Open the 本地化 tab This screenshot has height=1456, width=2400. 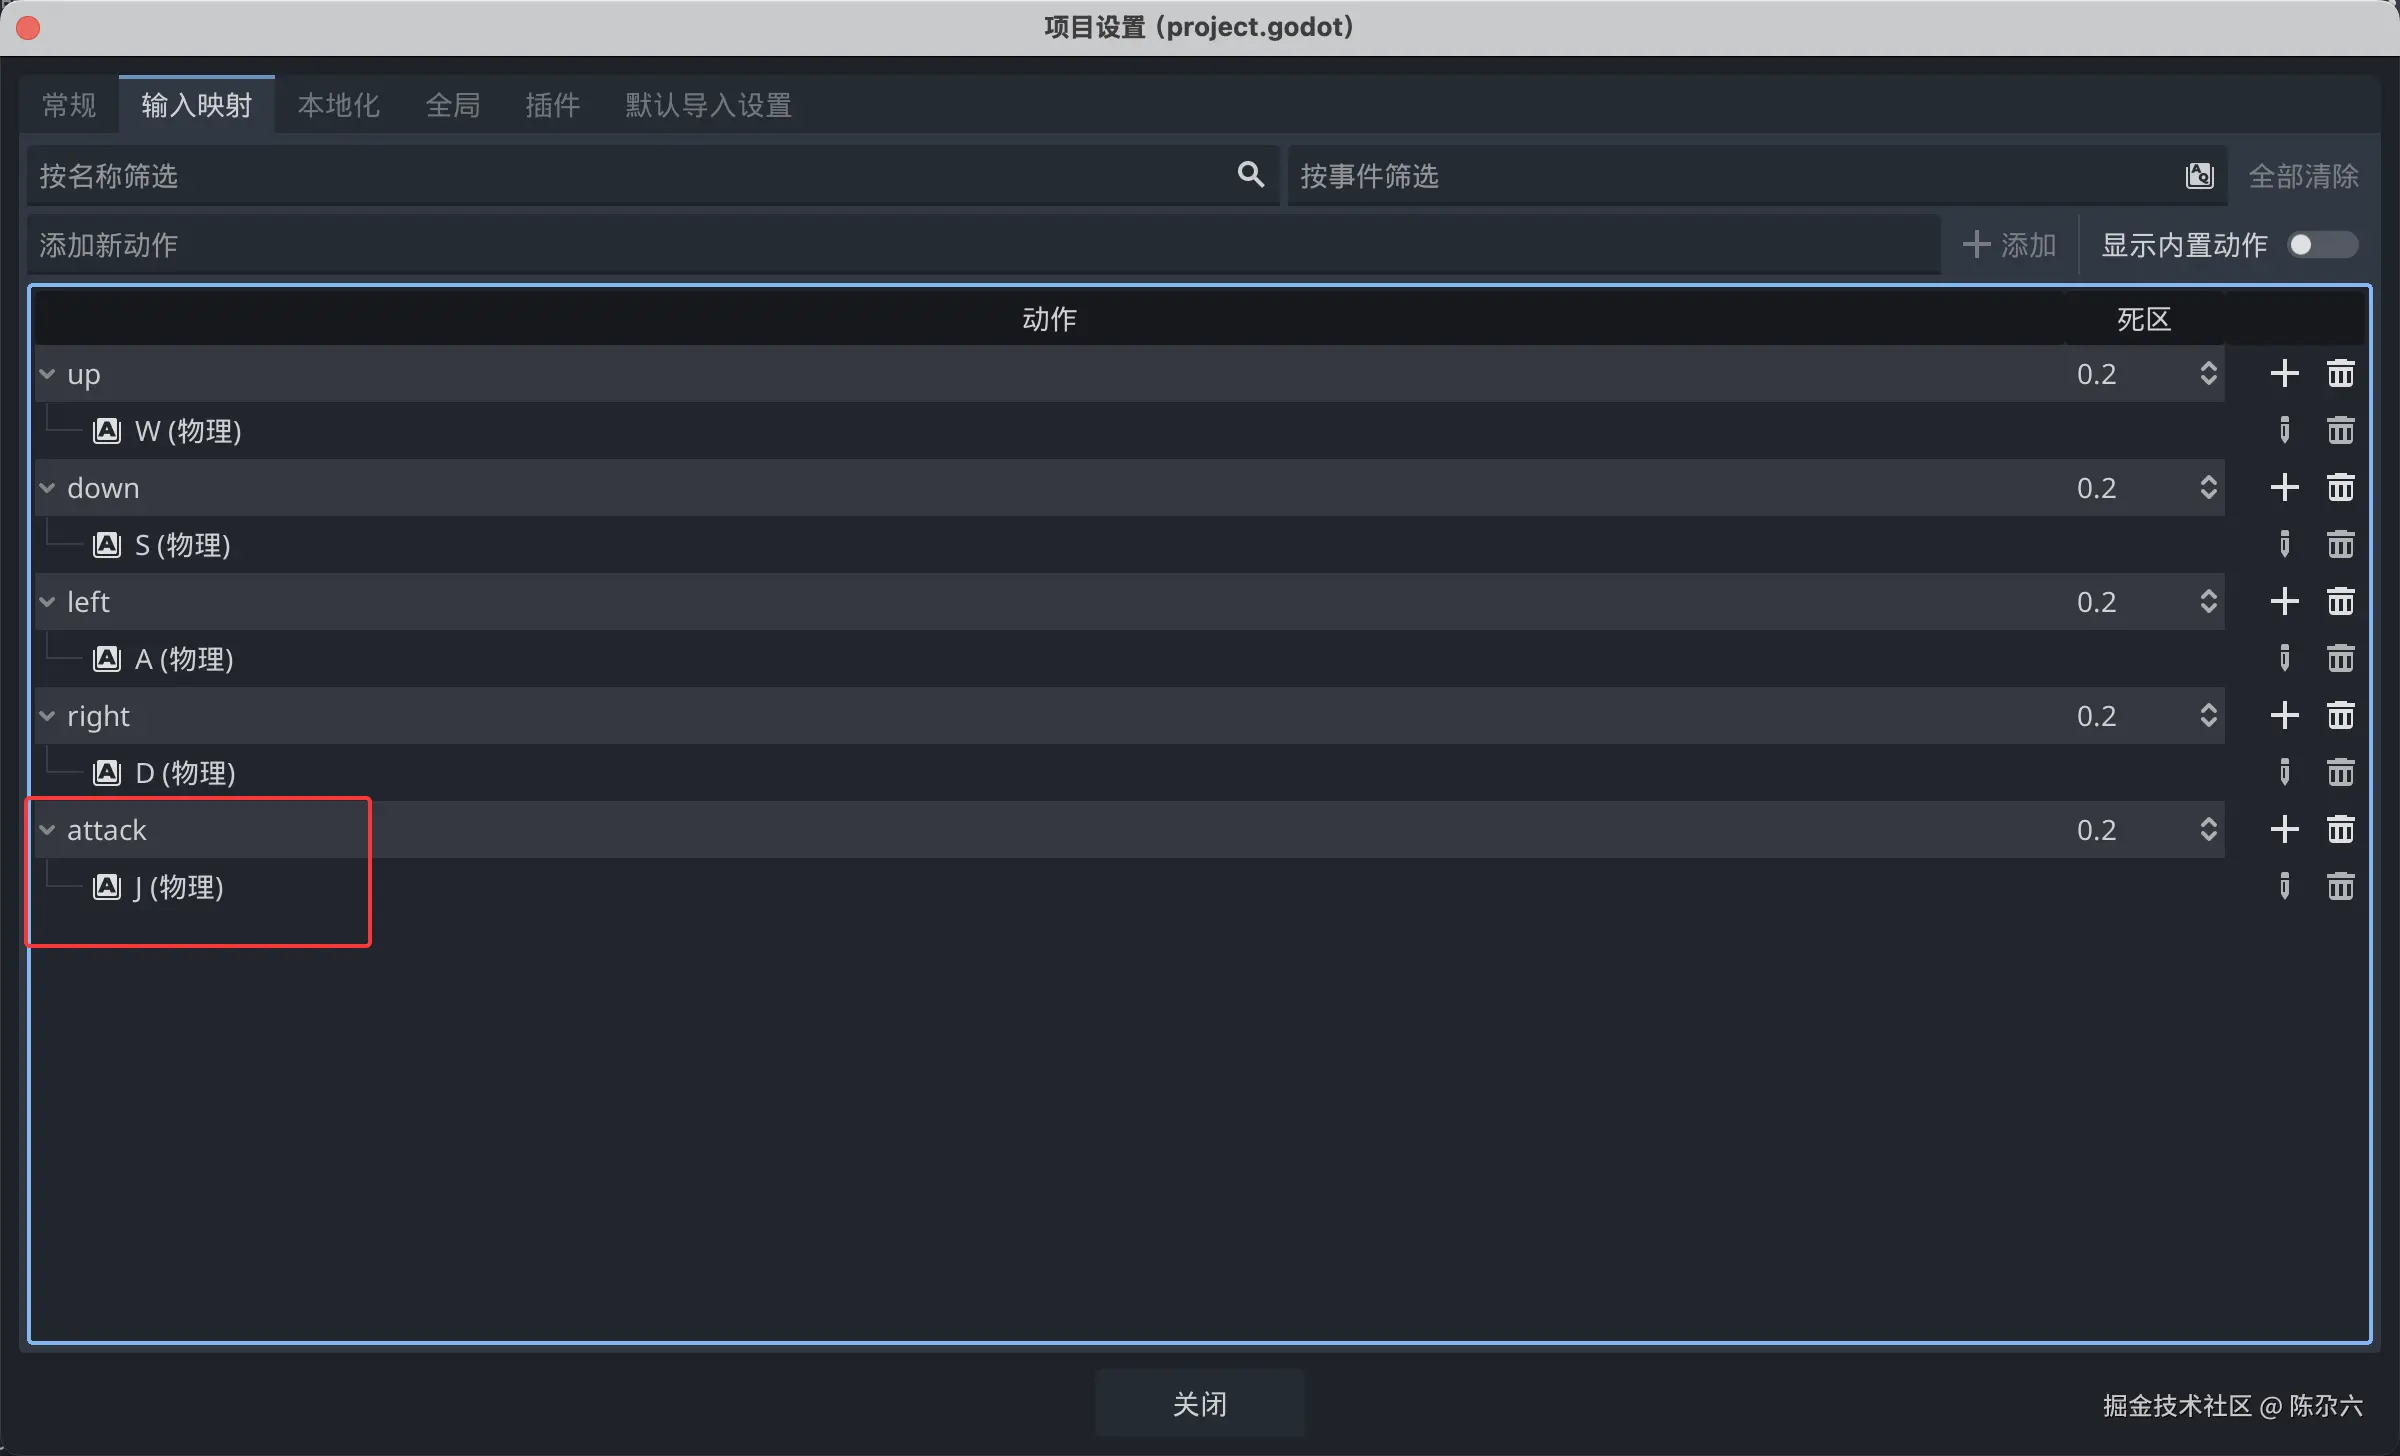tap(338, 105)
